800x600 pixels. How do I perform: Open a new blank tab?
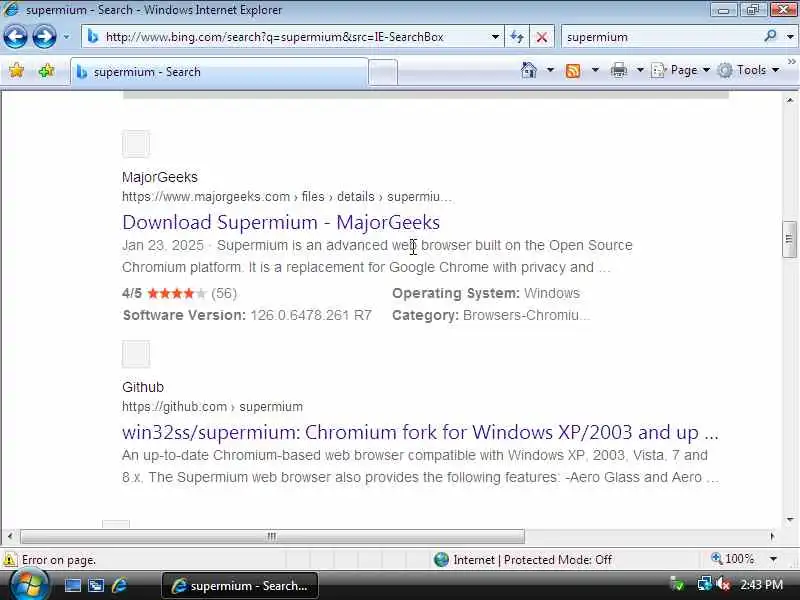(383, 72)
